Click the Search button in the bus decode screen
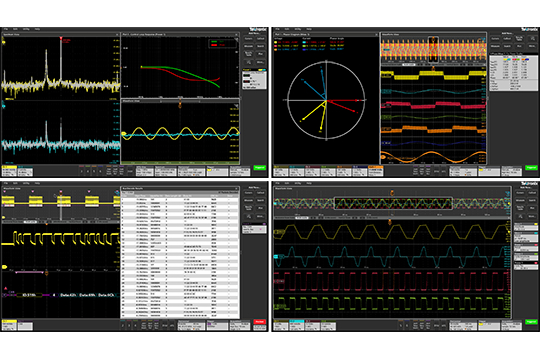The width and height of the screenshot is (540, 360). (x=260, y=200)
